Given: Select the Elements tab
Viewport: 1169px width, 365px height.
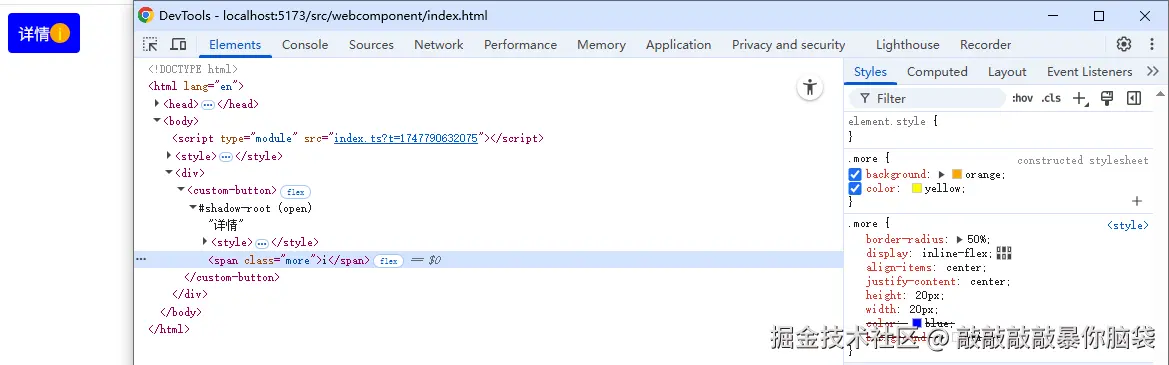Looking at the screenshot, I should 235,45.
